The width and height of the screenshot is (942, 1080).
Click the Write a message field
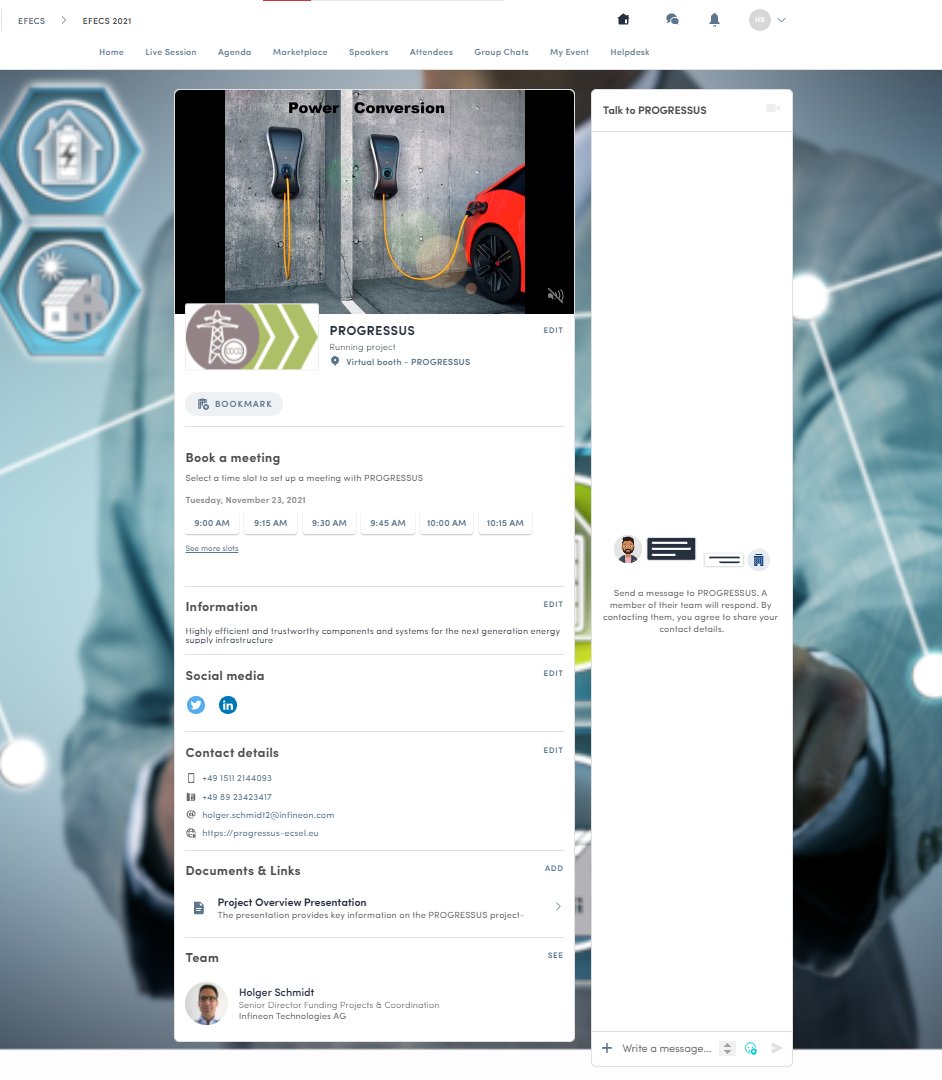(x=667, y=1048)
